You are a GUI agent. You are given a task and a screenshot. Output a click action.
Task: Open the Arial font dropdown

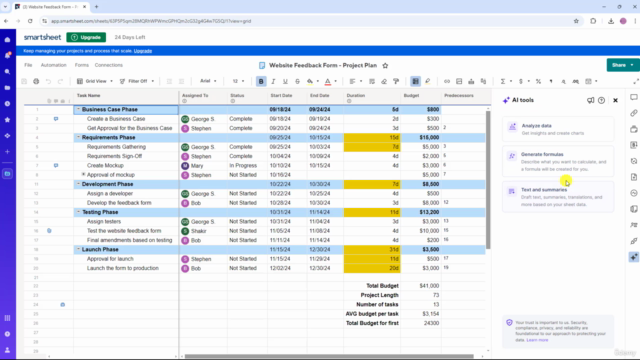[x=208, y=81]
